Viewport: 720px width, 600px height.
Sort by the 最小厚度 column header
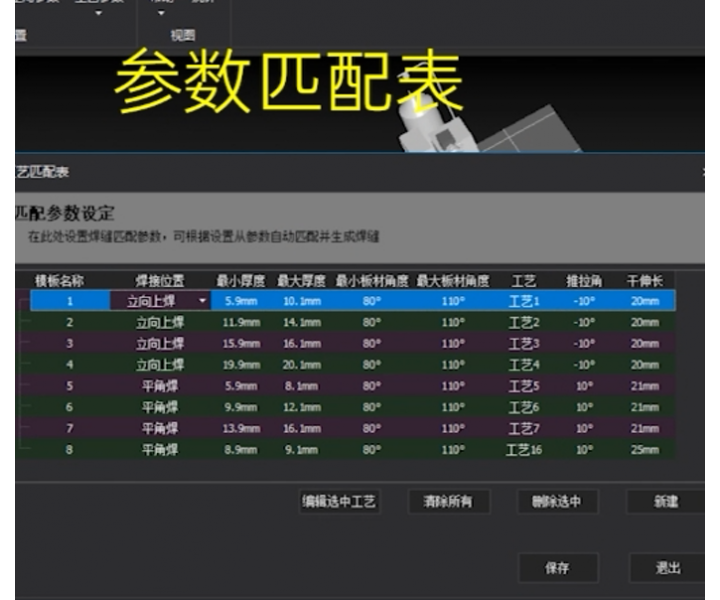[237, 281]
